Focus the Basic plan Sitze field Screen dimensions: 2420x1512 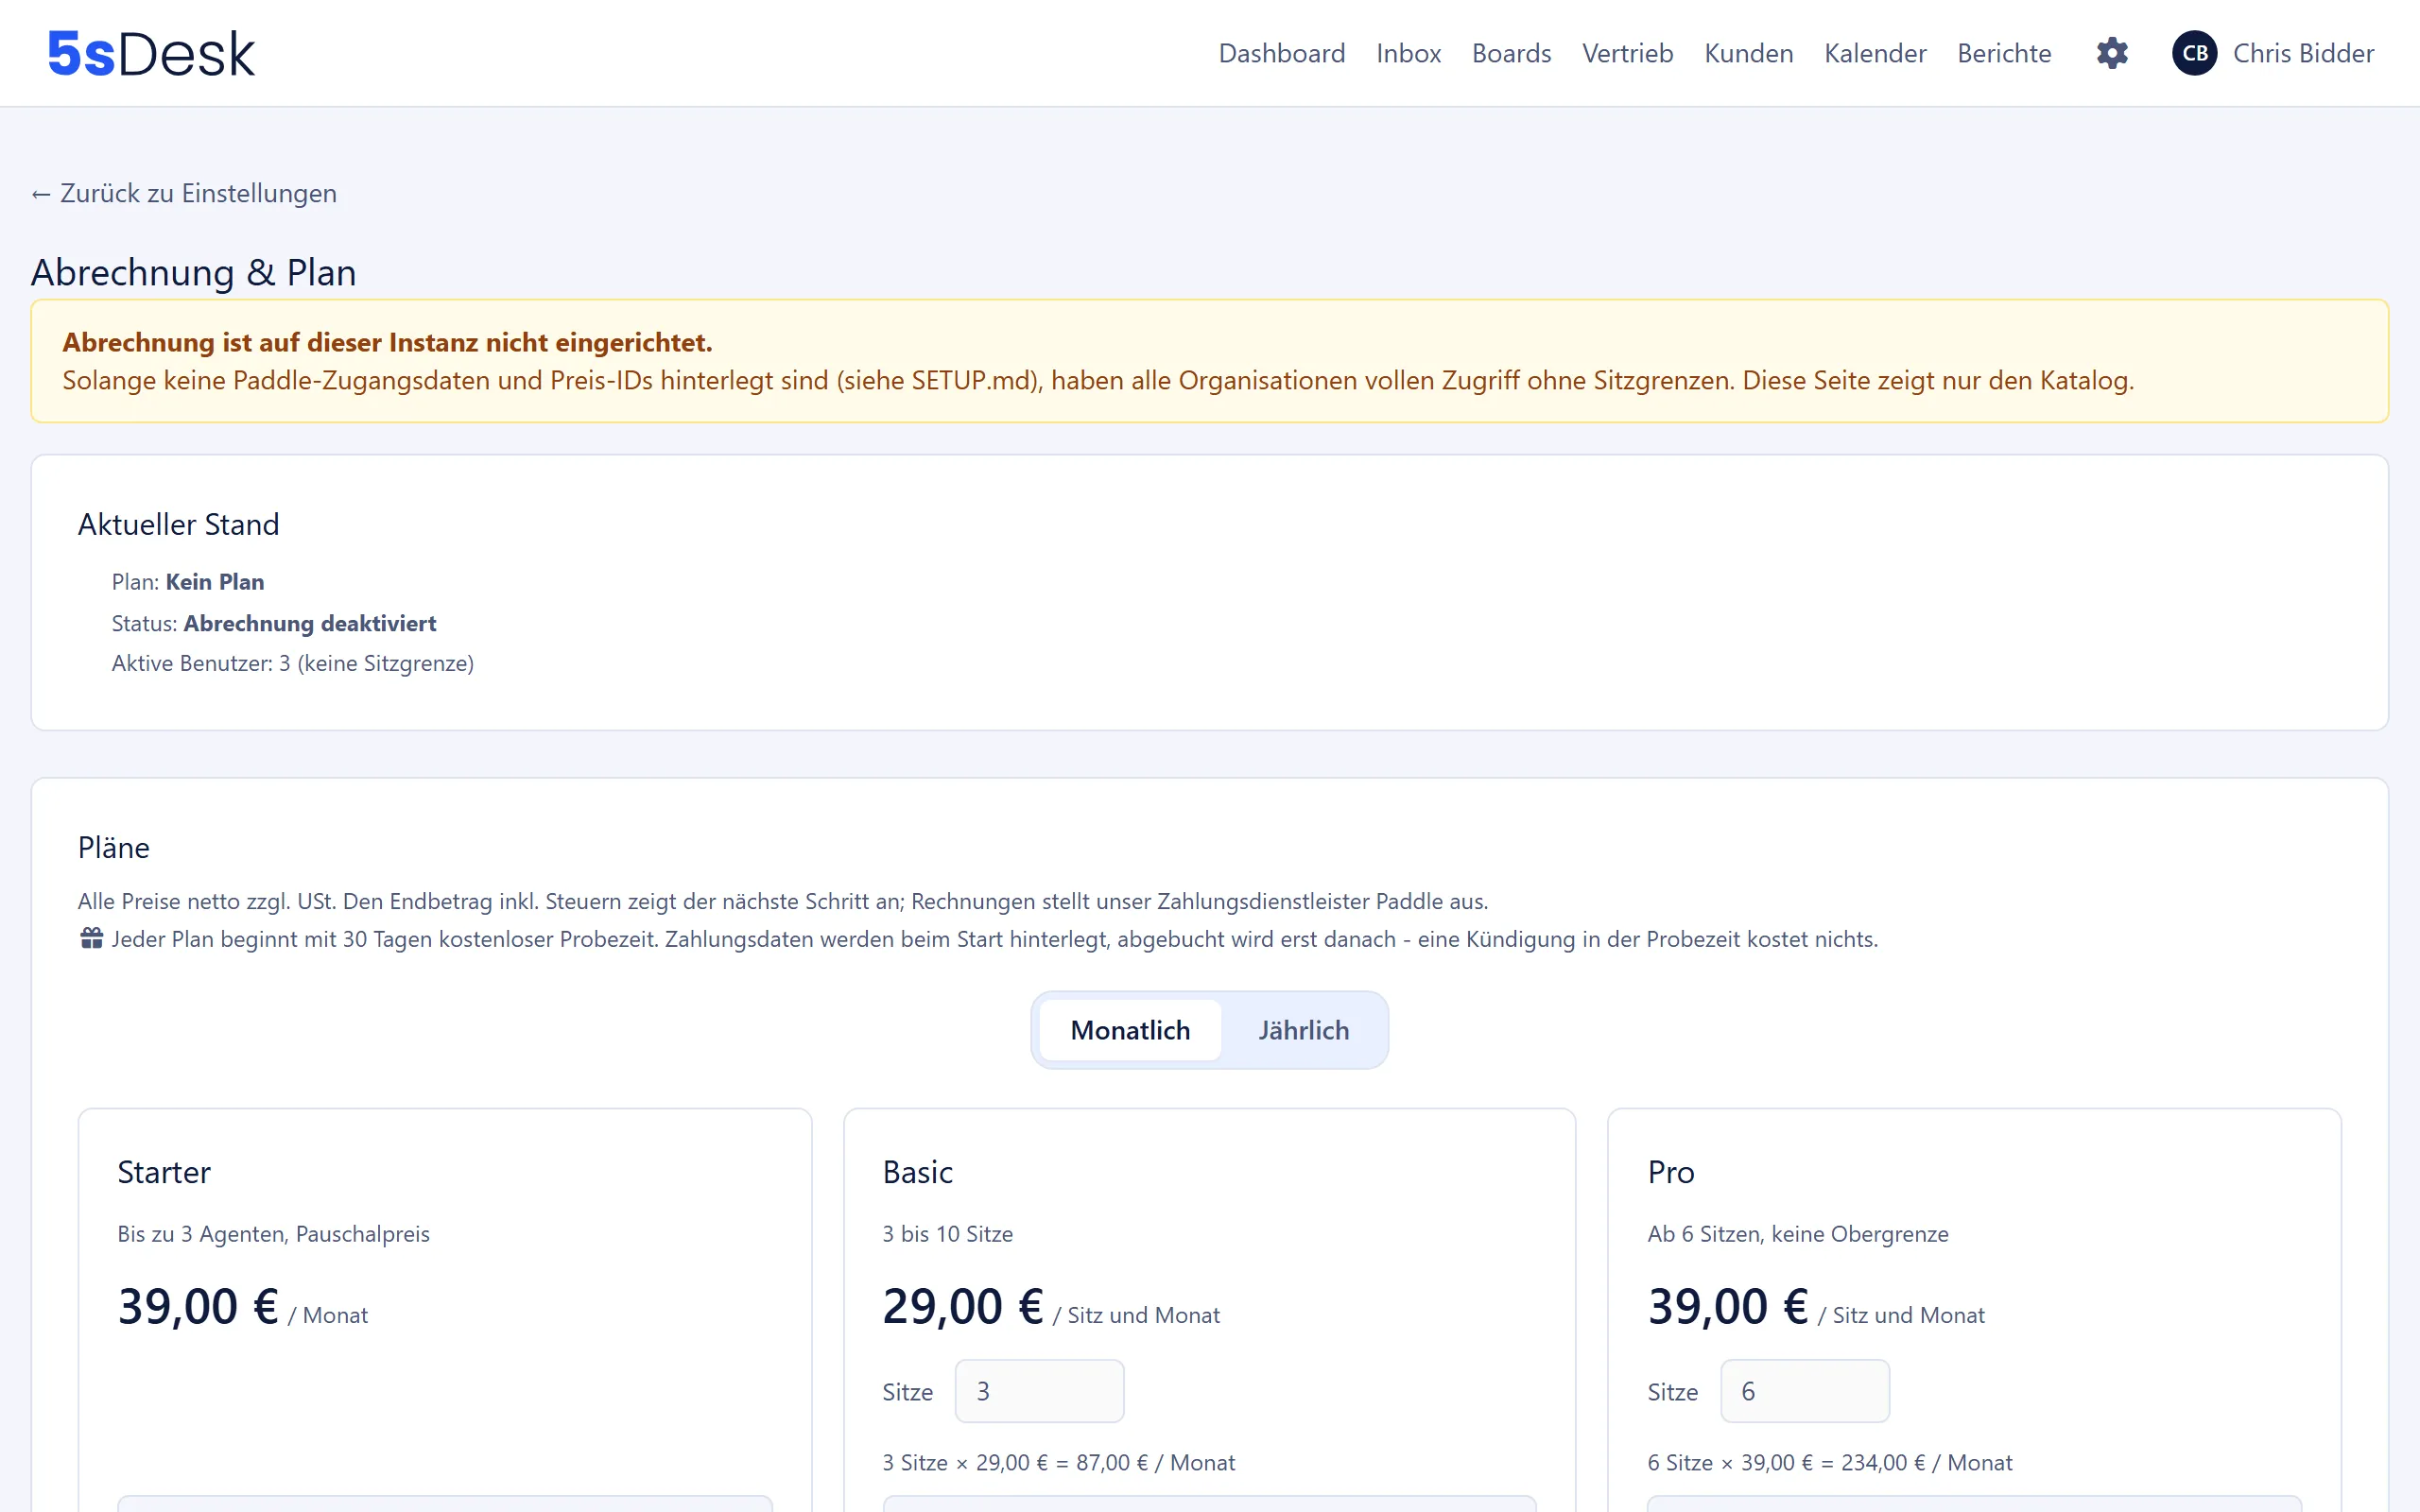(1039, 1391)
